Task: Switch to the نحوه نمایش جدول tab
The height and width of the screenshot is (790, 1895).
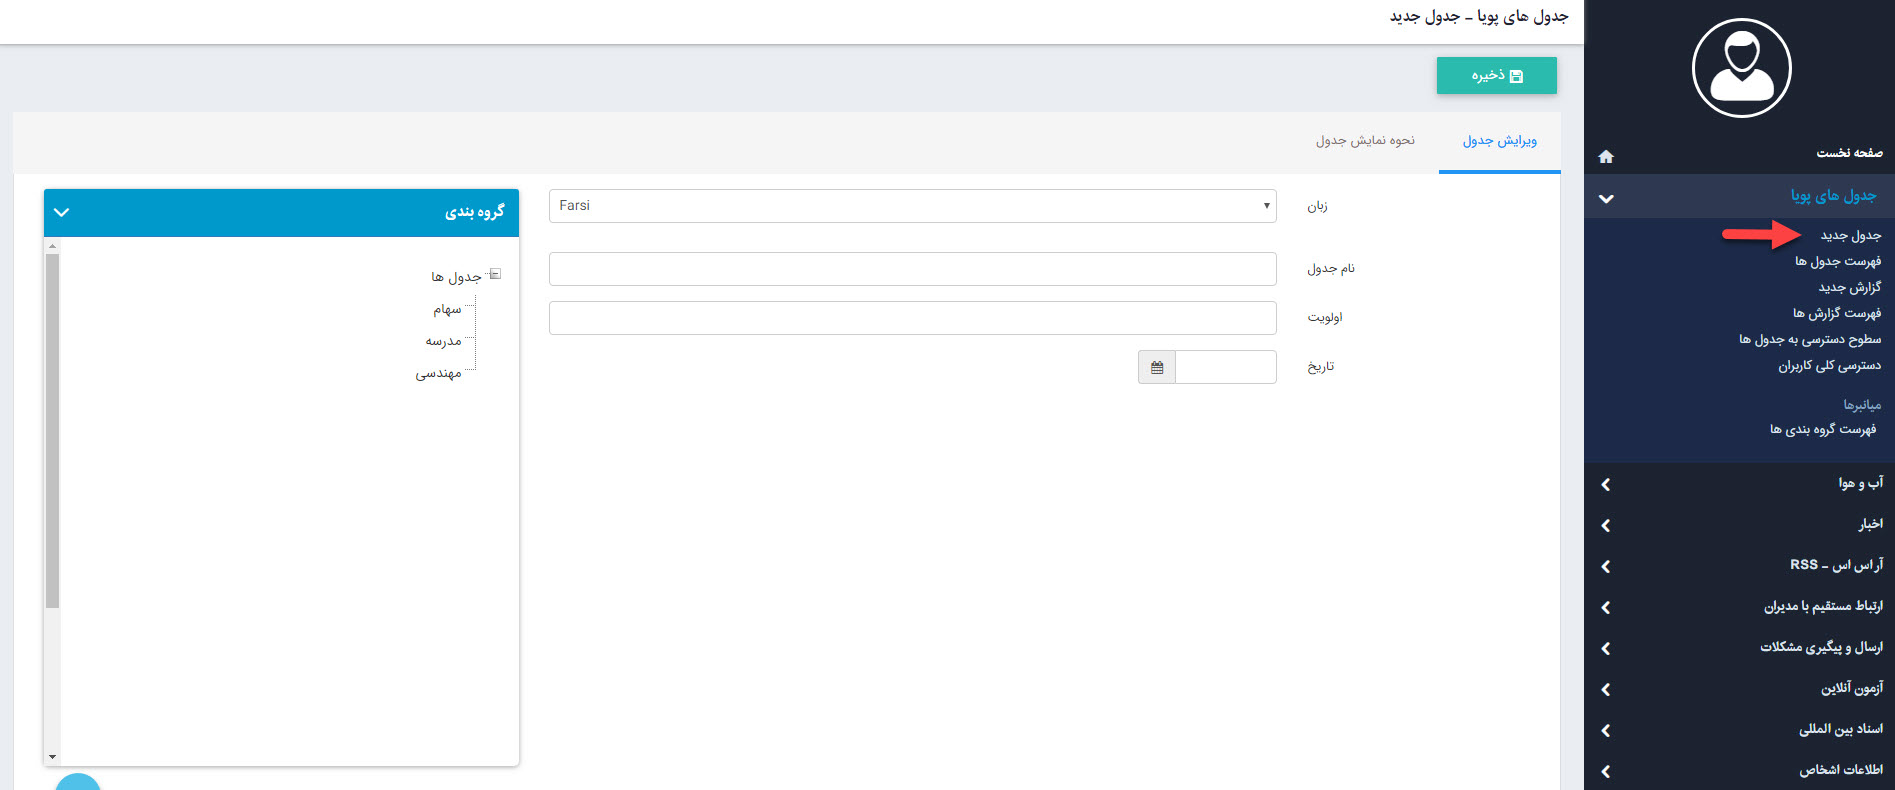Action: 1365,141
